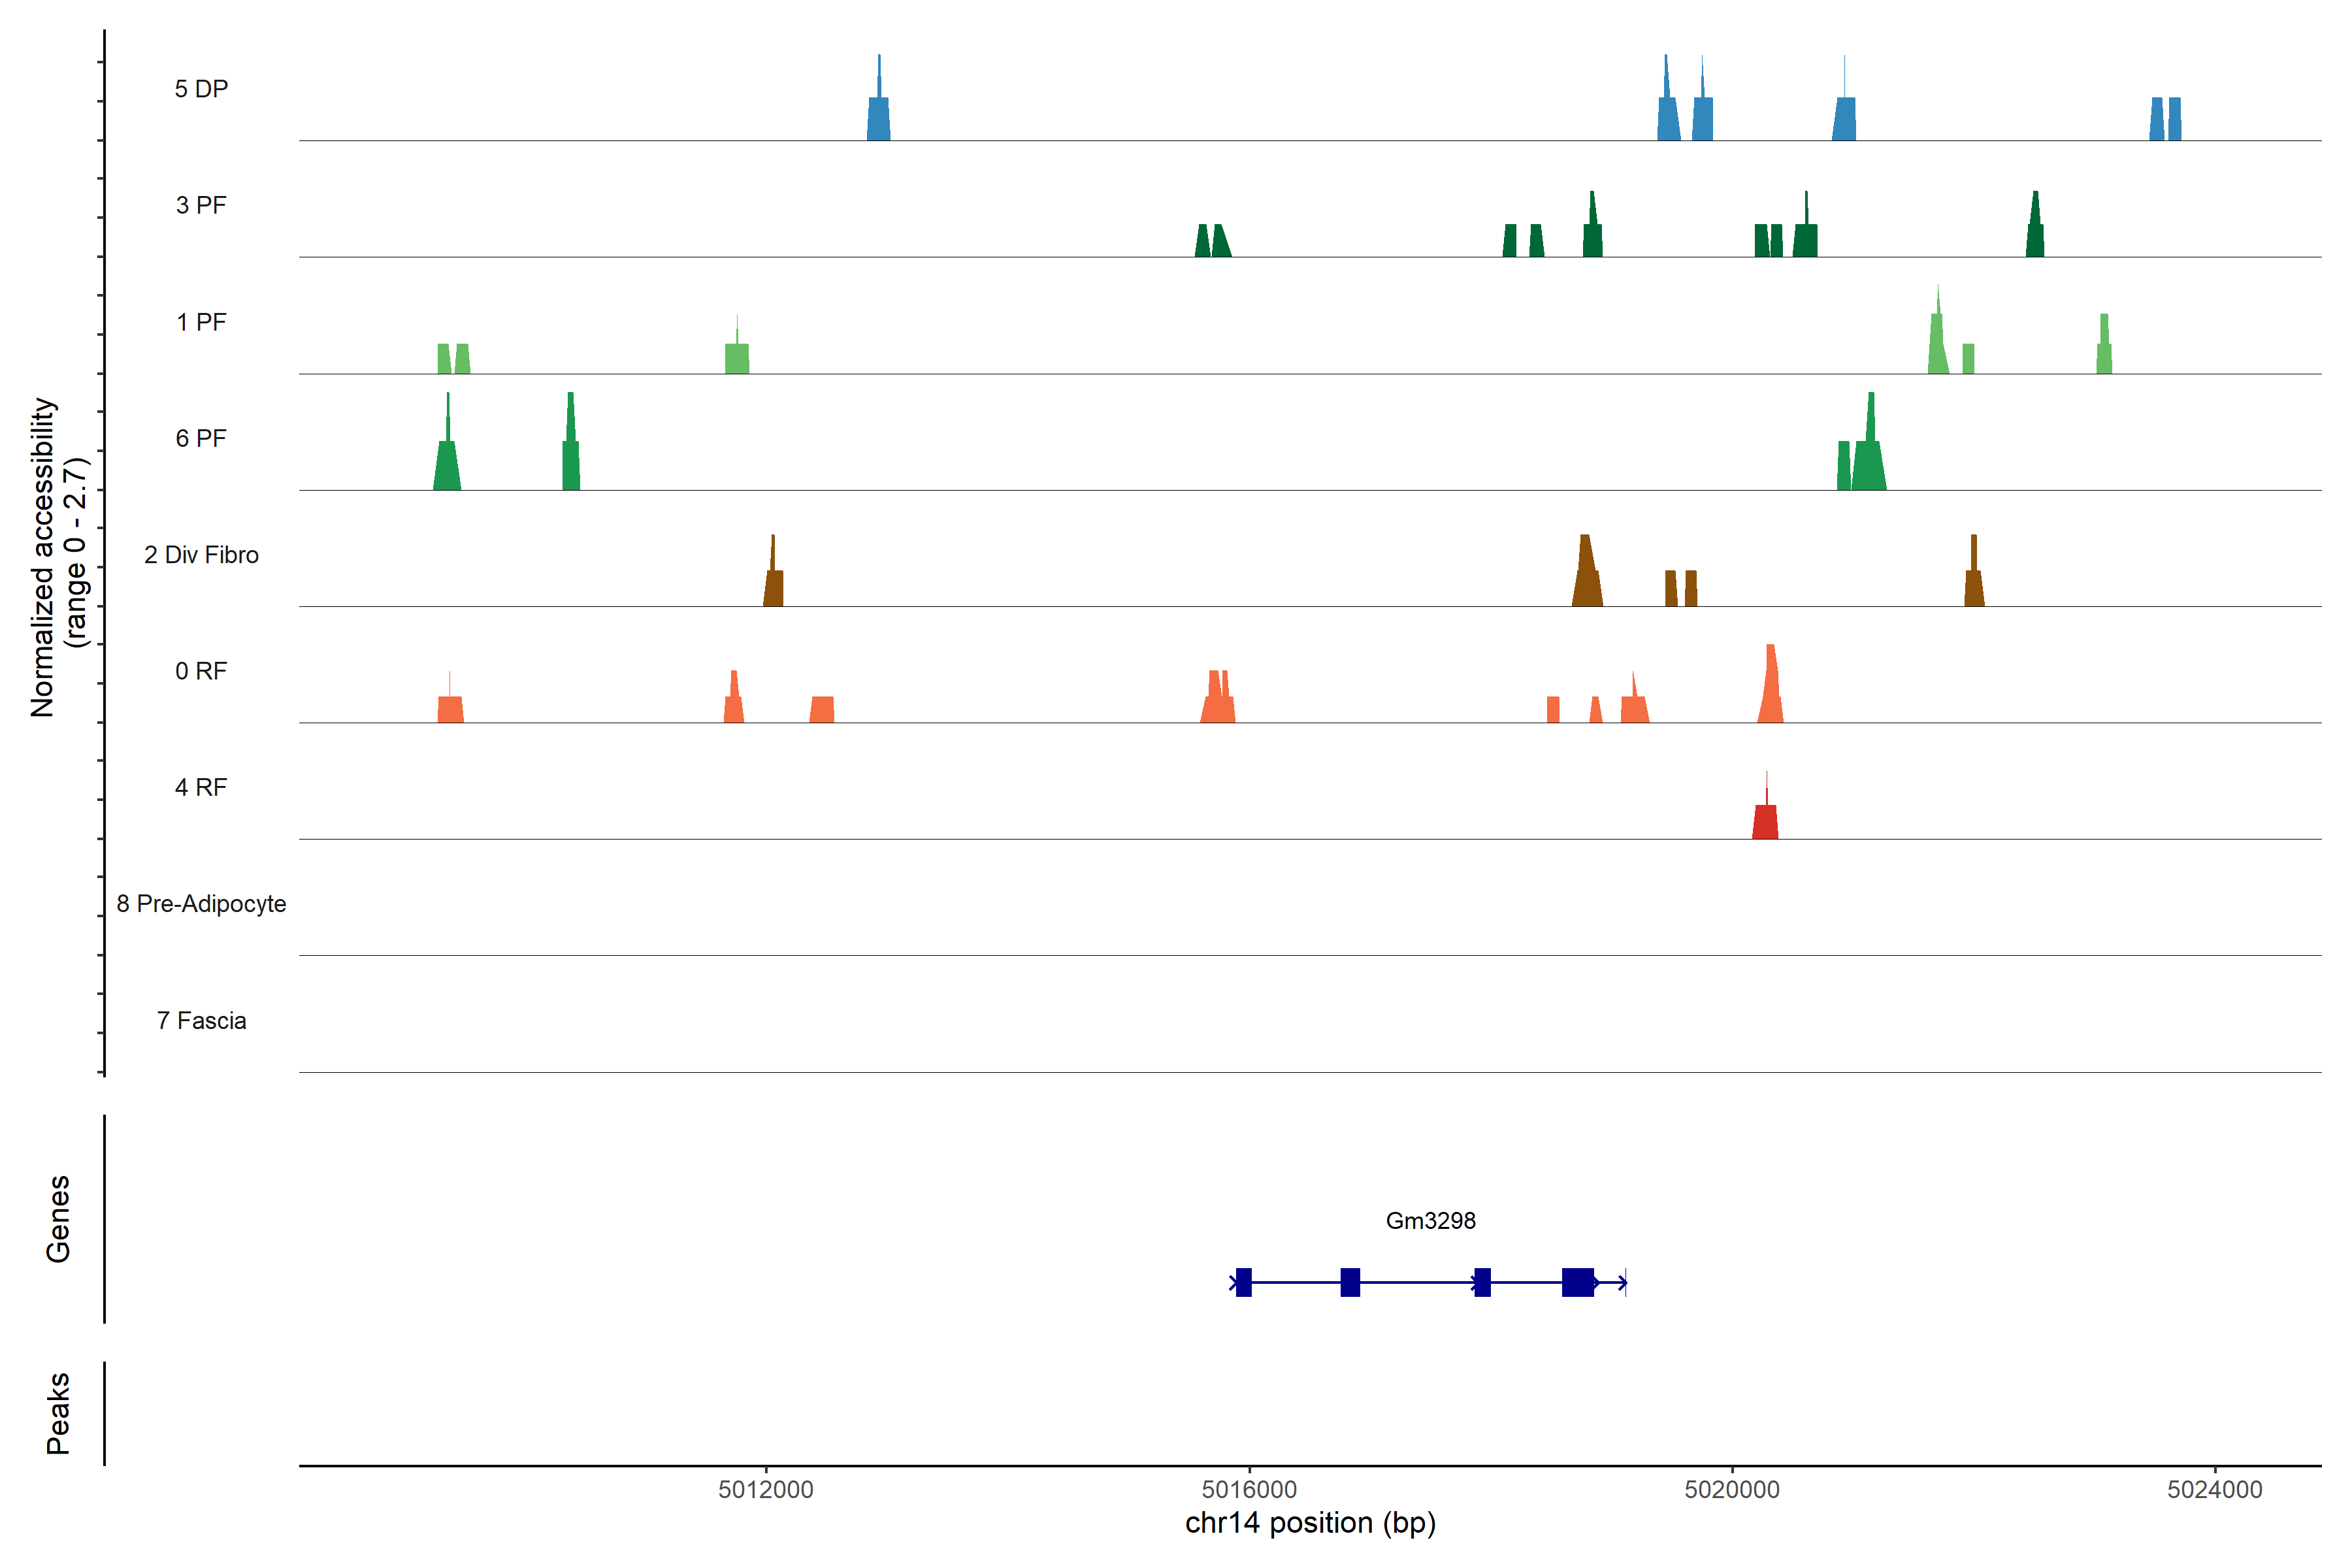Click the 5012000 axis tick label
Image resolution: width=2352 pixels, height=1568 pixels.
765,1489
